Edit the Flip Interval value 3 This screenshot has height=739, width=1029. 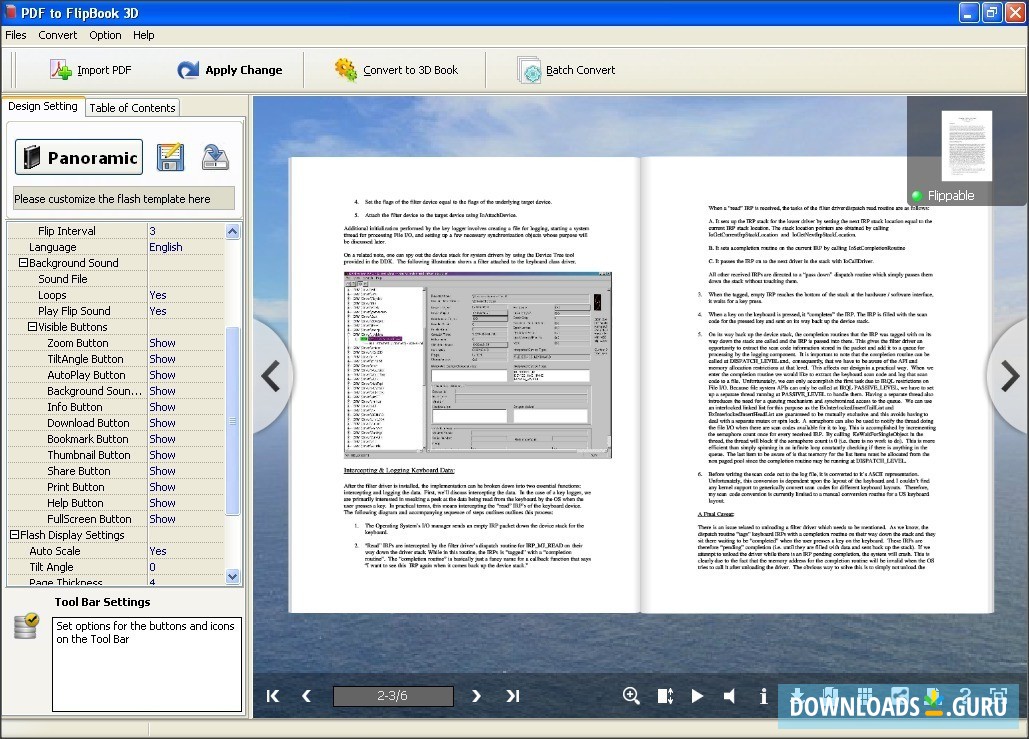186,231
